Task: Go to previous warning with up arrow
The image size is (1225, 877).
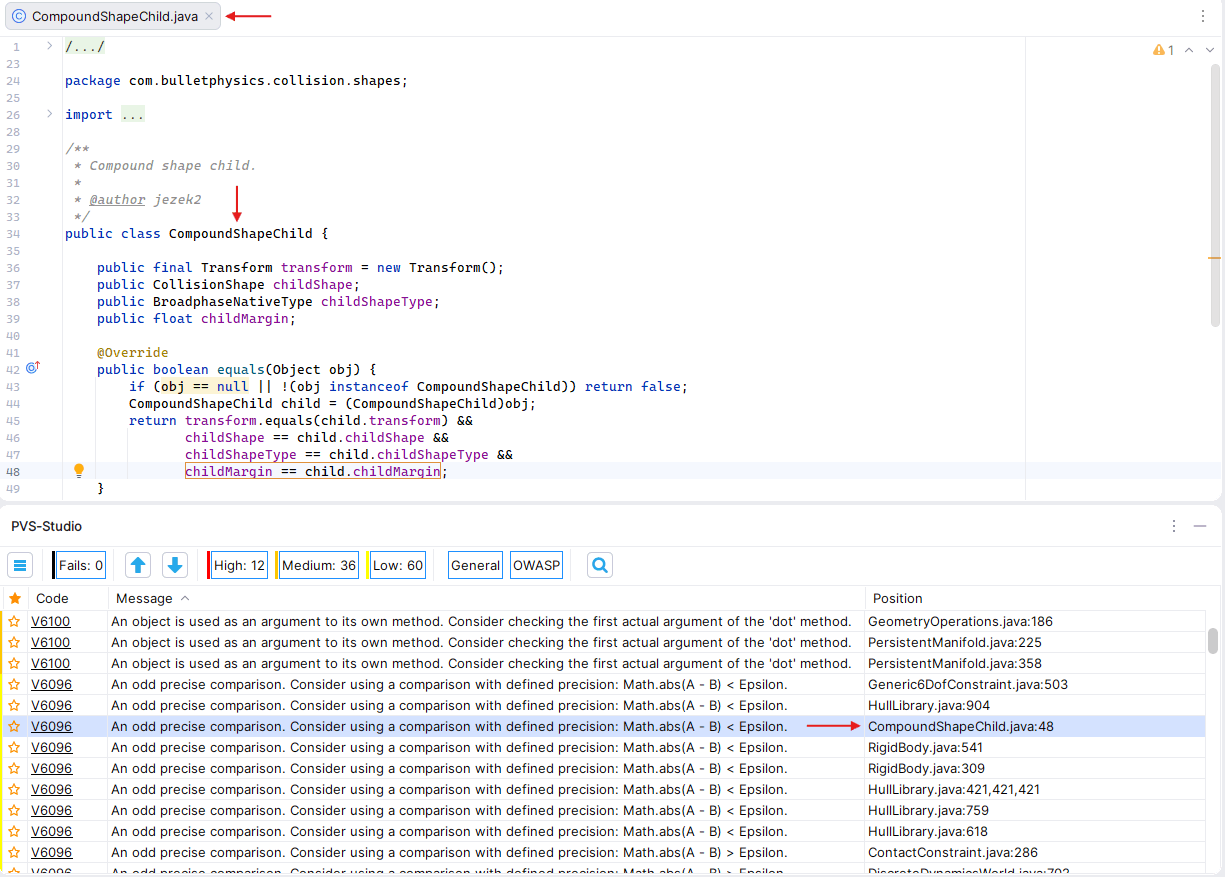Action: tap(138, 565)
